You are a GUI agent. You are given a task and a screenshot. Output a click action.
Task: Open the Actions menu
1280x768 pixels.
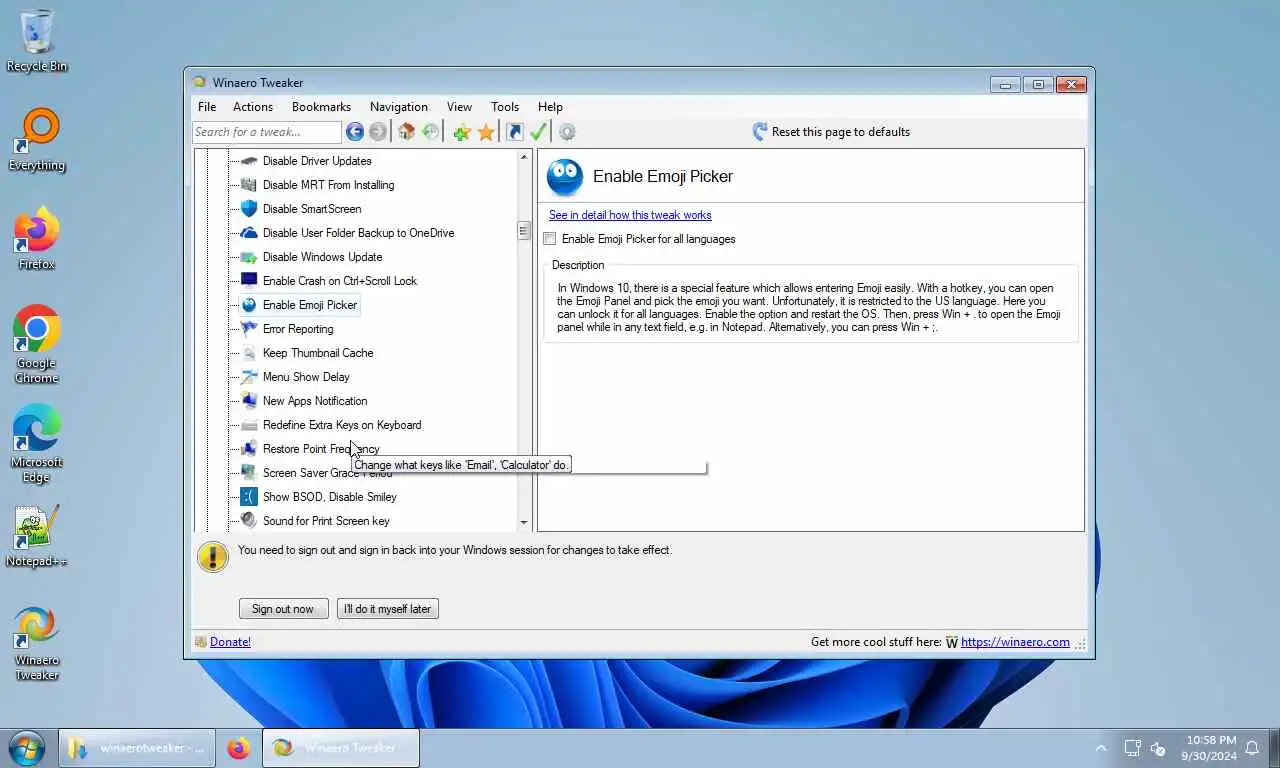click(x=253, y=107)
